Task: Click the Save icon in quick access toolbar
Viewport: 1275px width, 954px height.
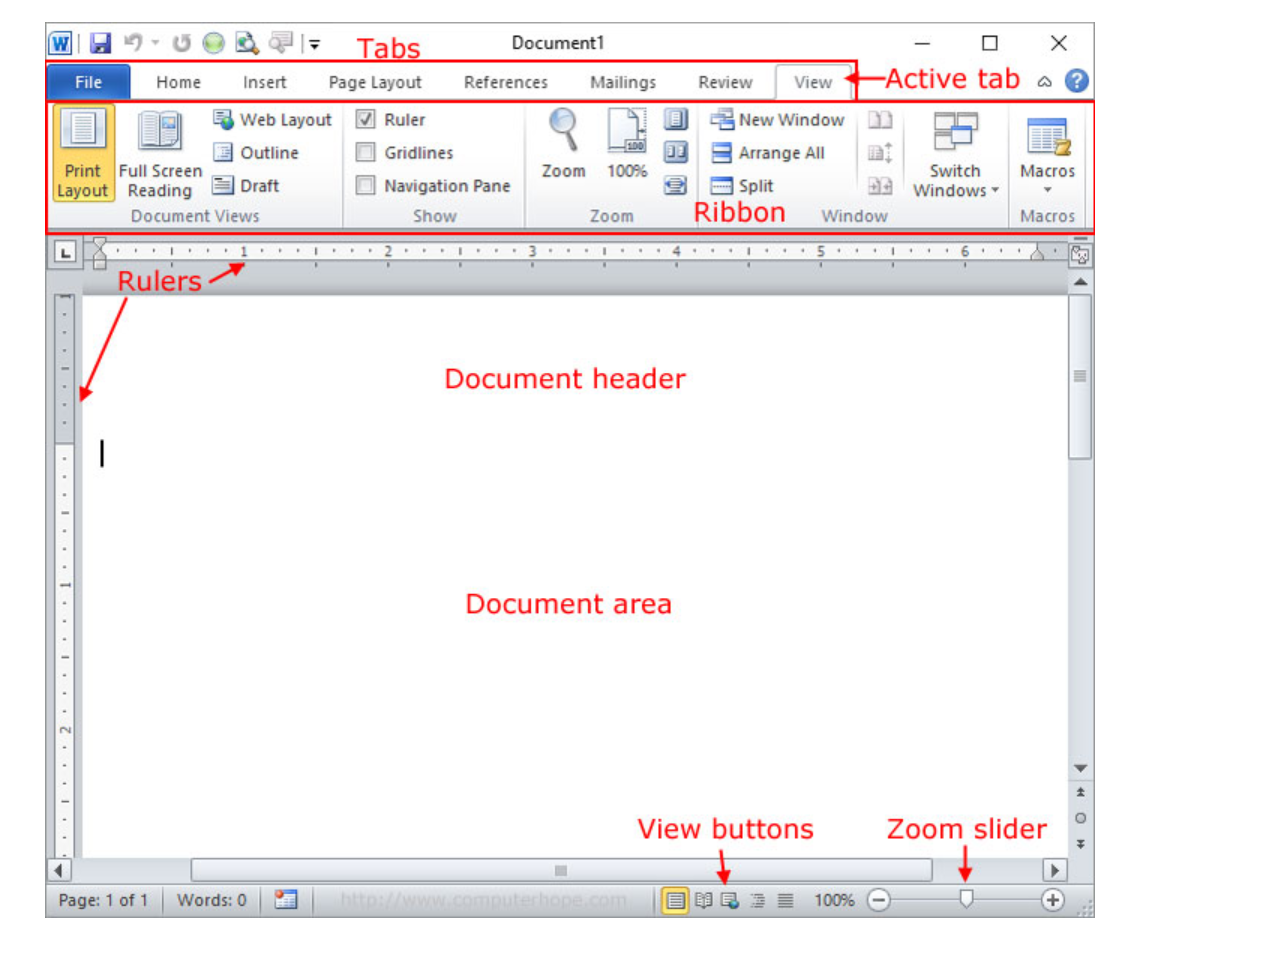Action: (100, 43)
